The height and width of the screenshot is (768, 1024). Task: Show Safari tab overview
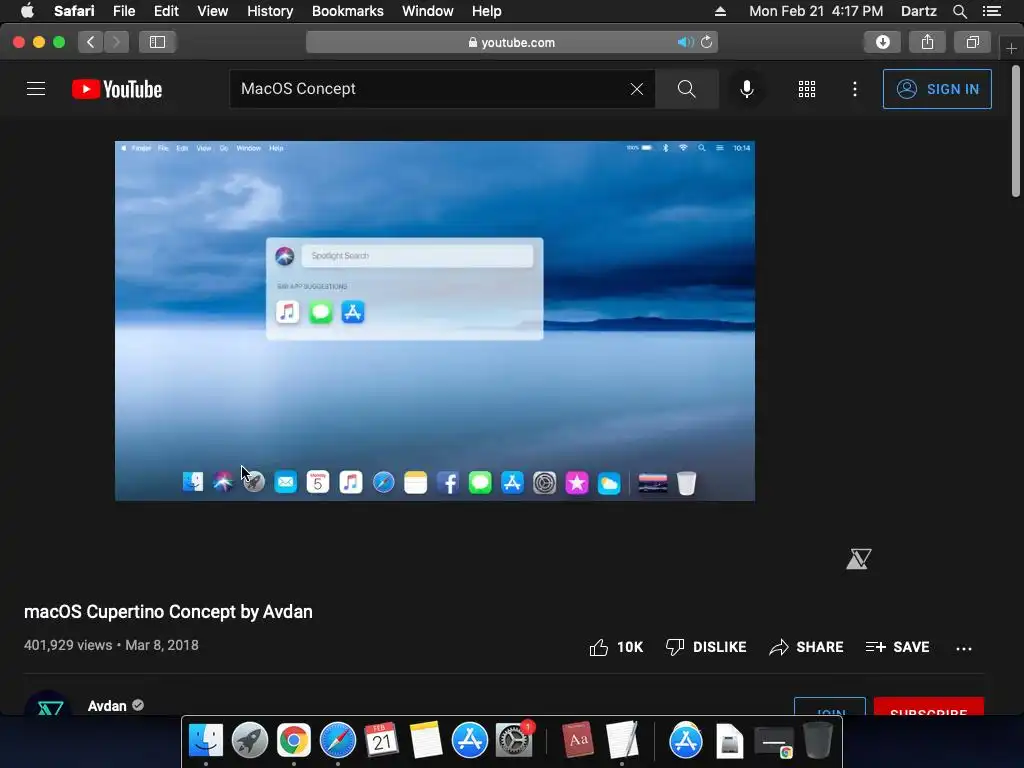tap(972, 42)
